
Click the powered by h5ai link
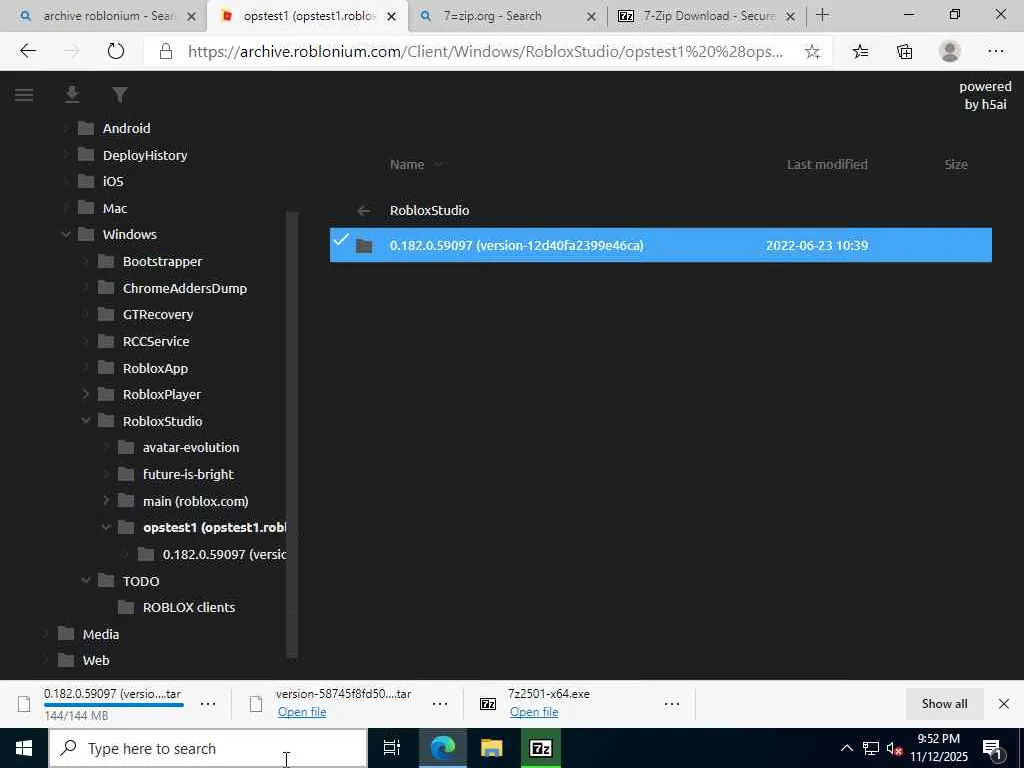point(985,95)
